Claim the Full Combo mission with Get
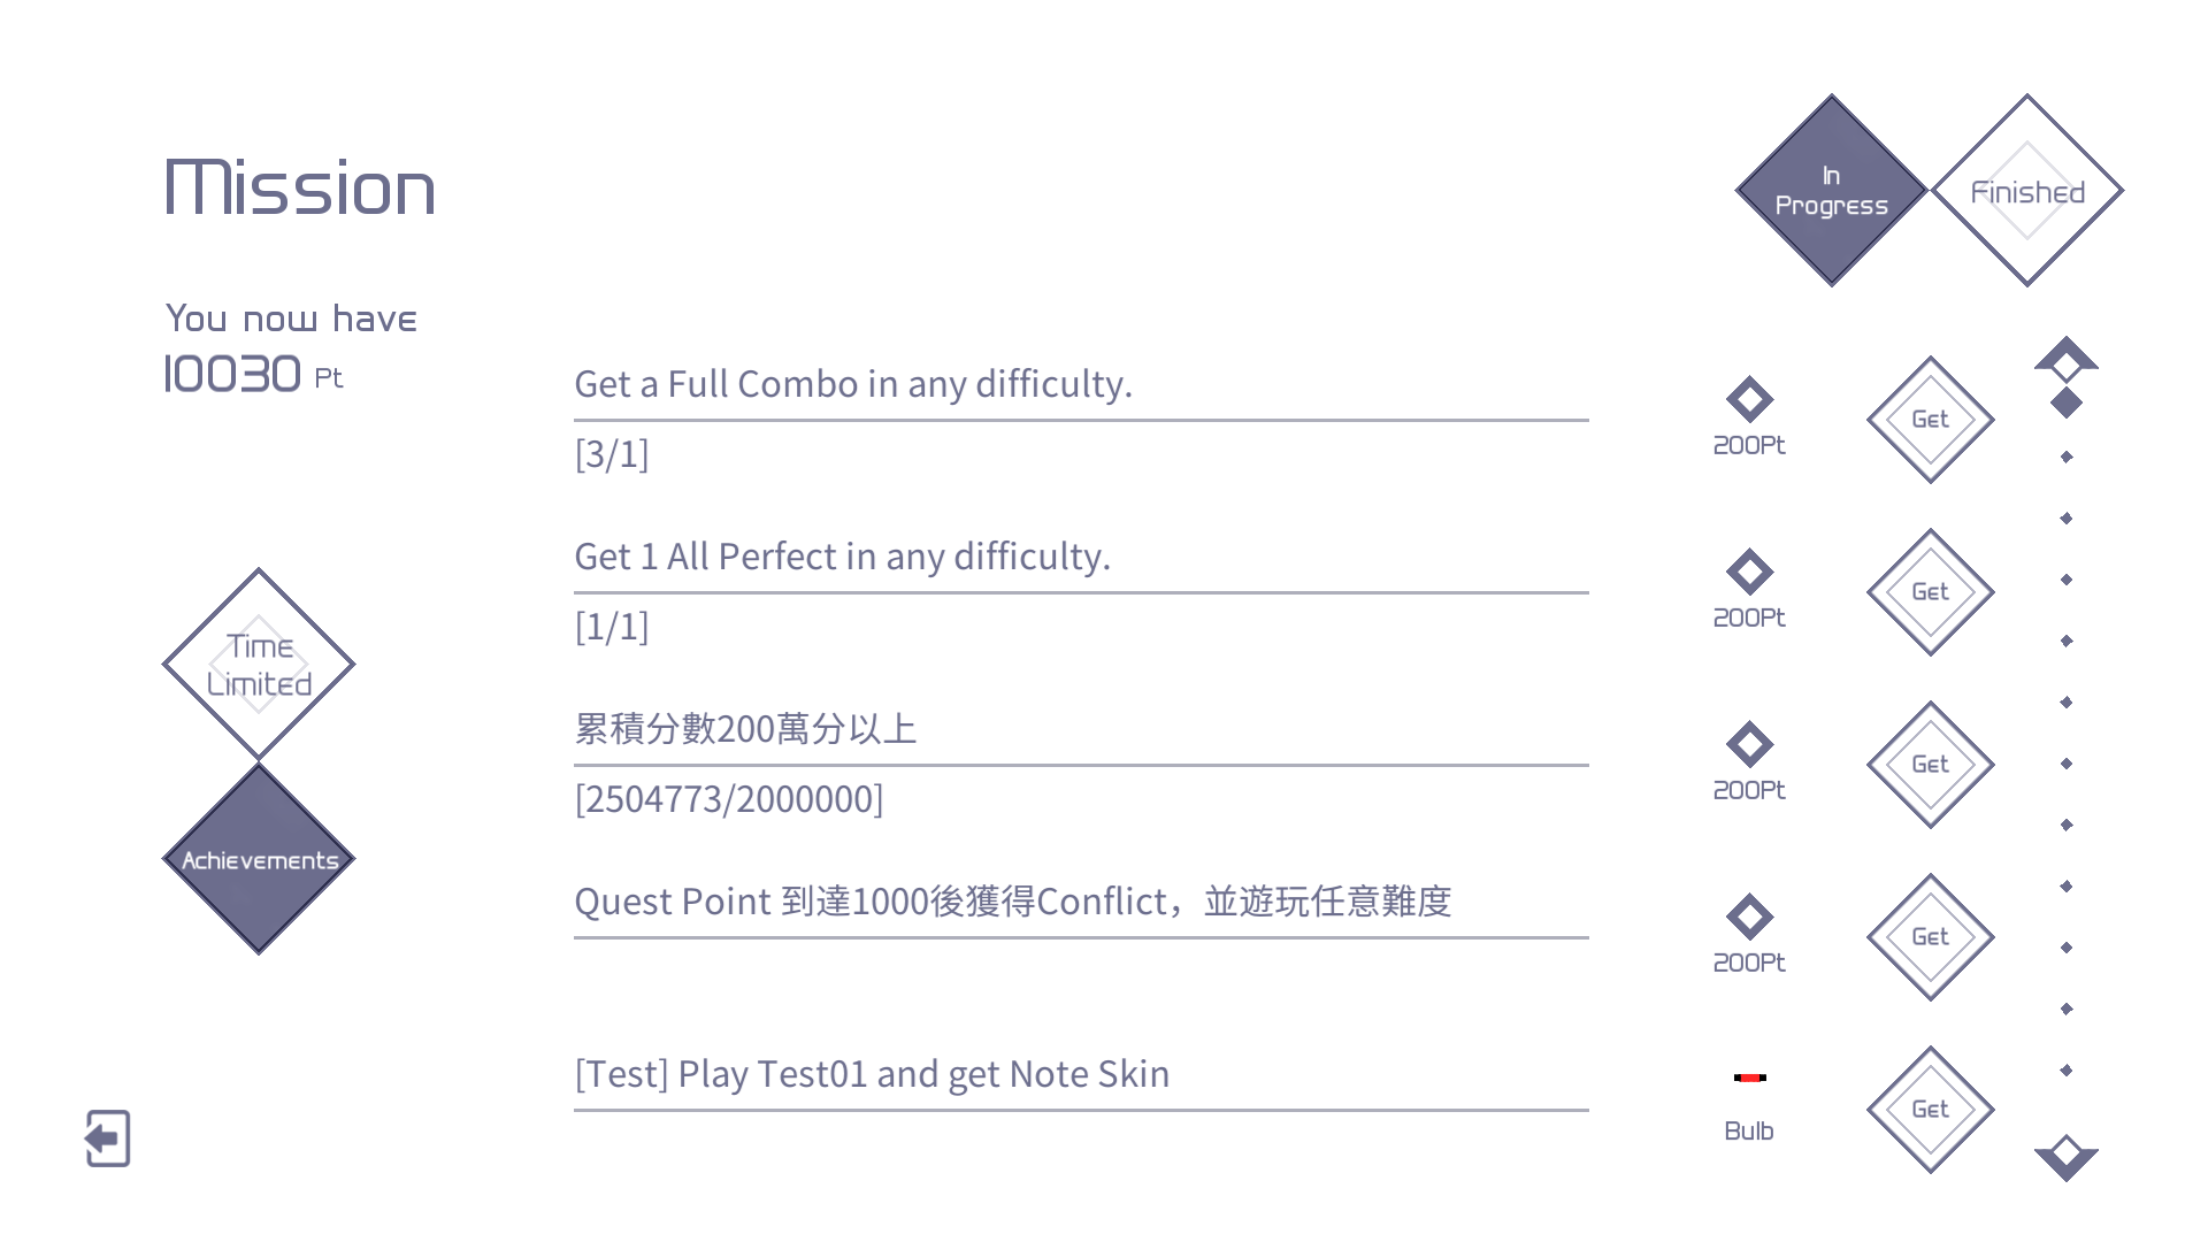Viewport: 2208px width, 1242px height. click(x=1930, y=419)
